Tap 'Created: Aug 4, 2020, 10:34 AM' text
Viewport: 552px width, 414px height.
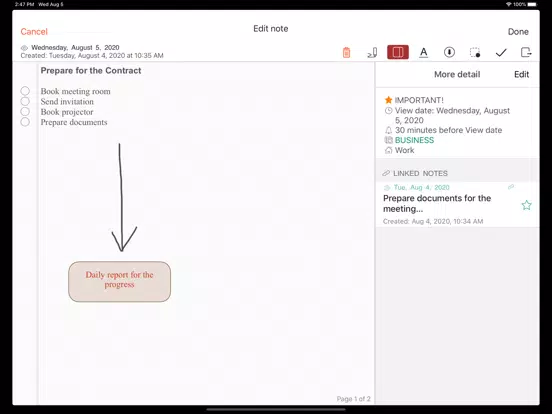pos(433,221)
